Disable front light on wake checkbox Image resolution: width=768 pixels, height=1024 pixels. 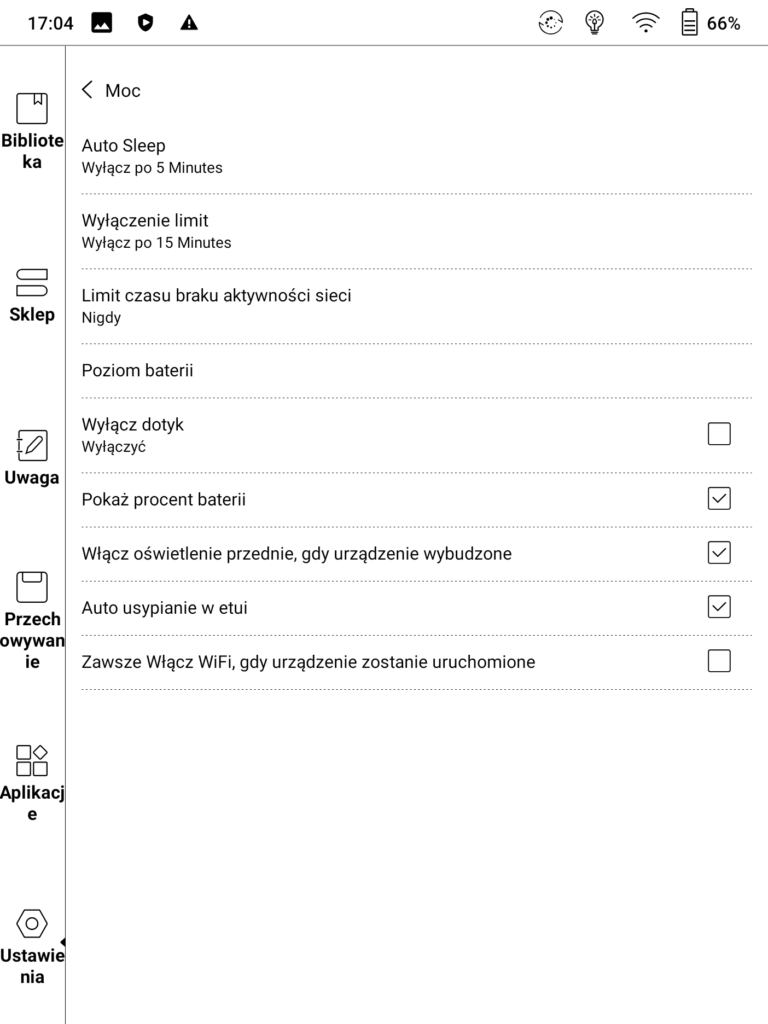click(x=719, y=552)
